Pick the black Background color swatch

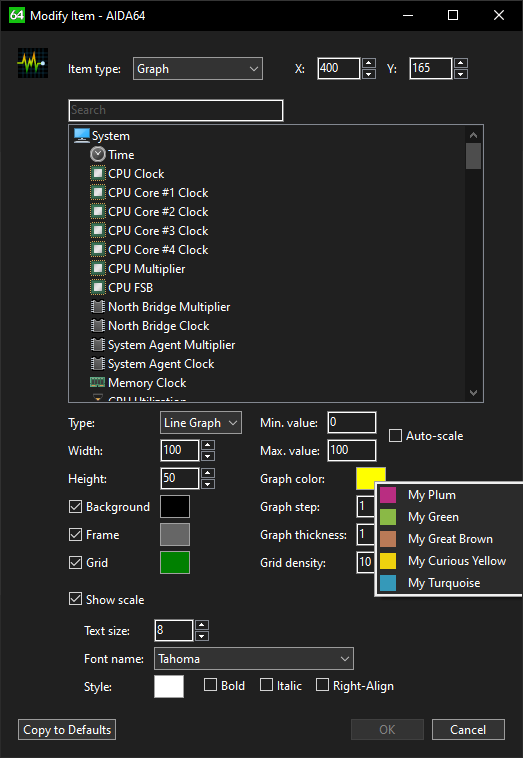point(175,507)
